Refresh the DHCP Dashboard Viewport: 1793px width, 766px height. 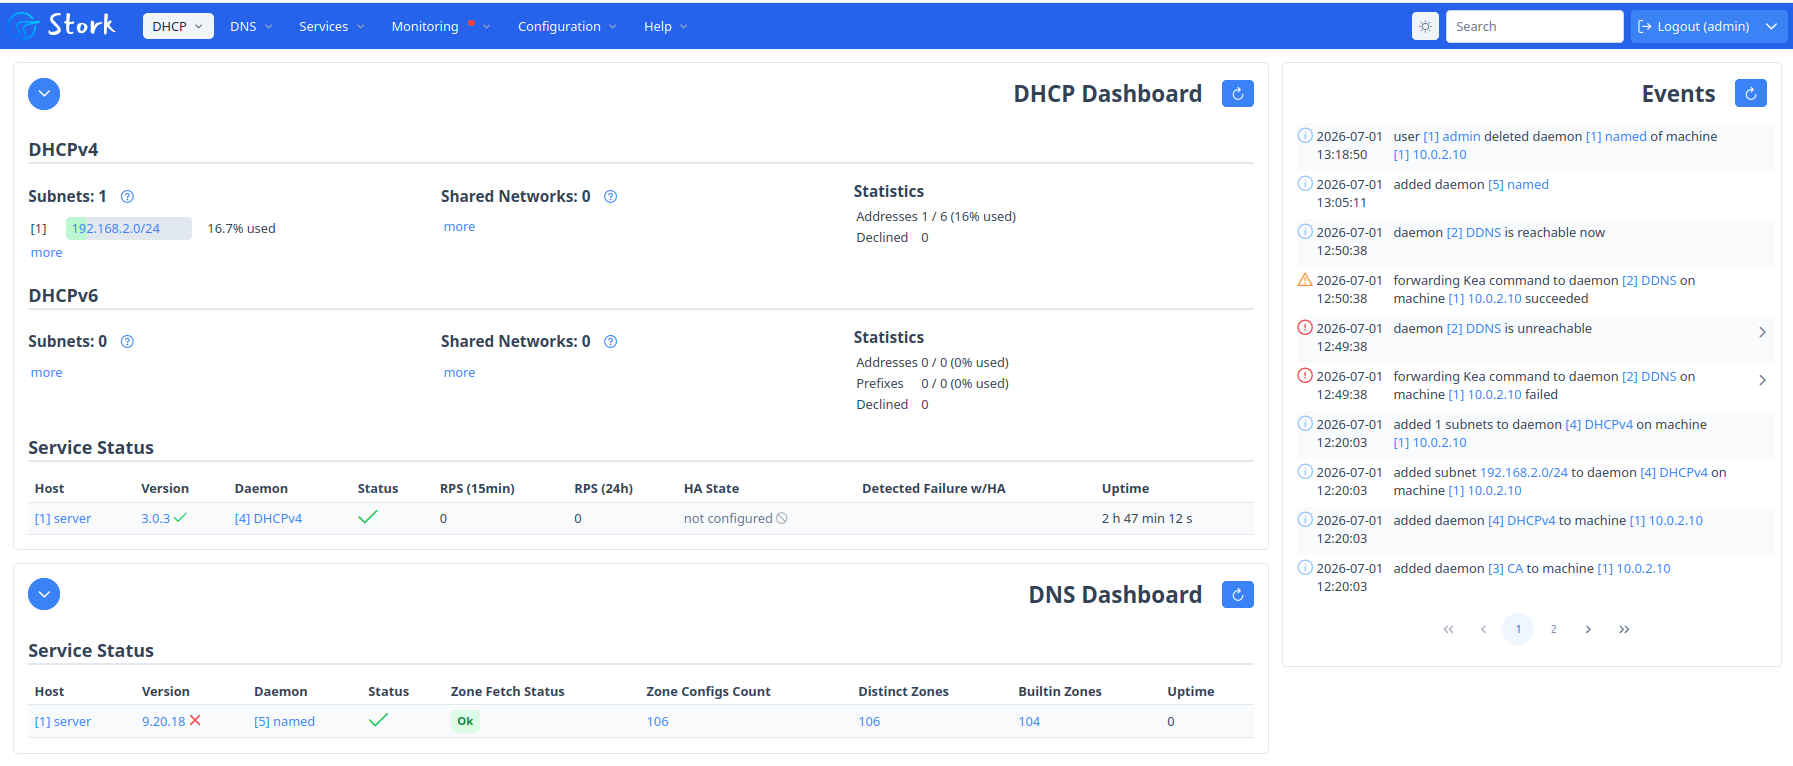coord(1238,94)
